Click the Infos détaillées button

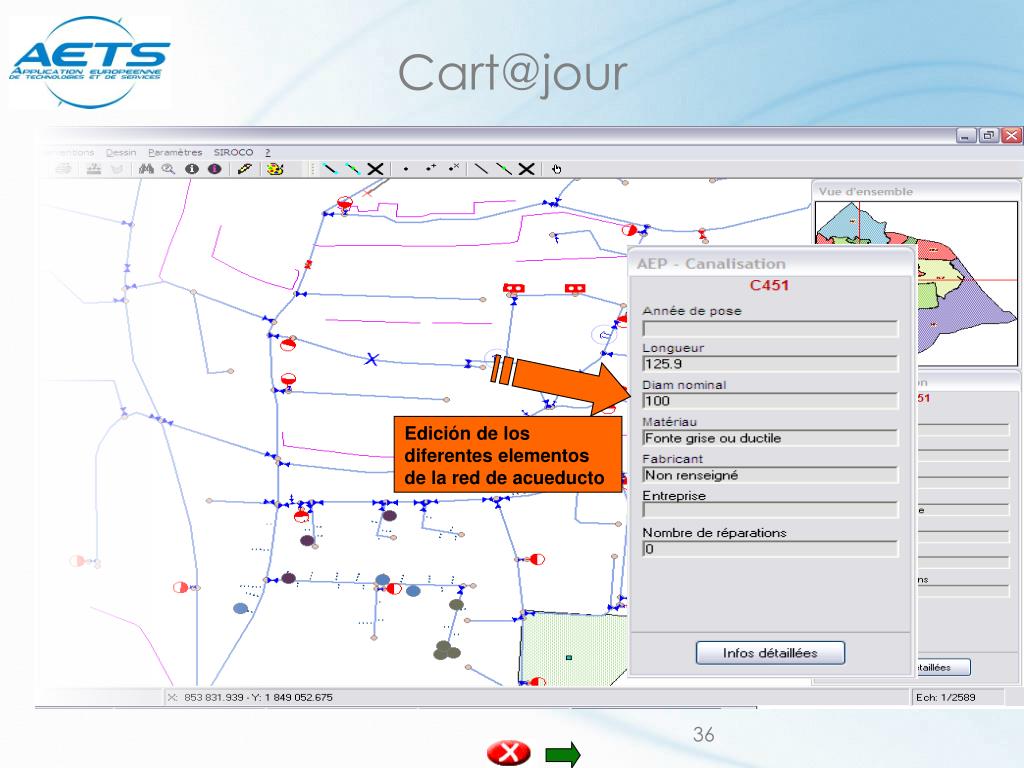[x=770, y=653]
